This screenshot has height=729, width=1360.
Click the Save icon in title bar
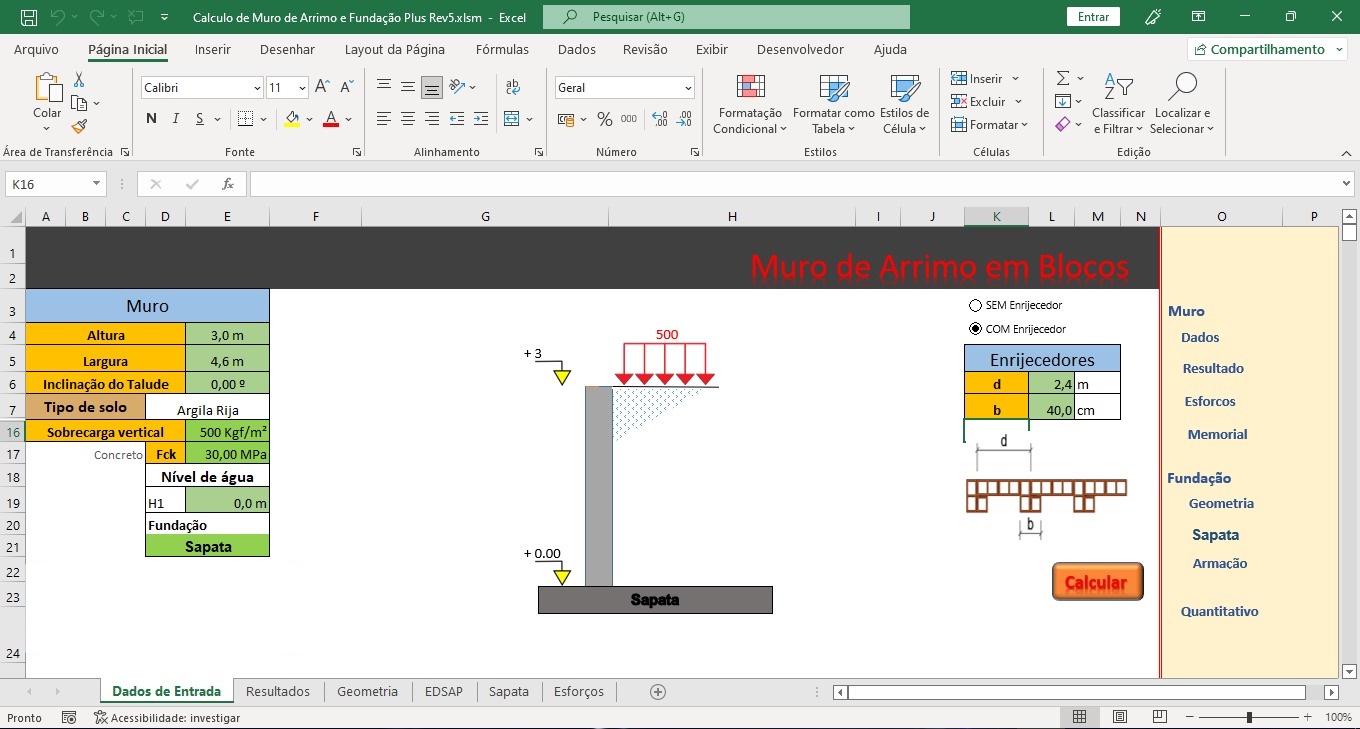29,17
